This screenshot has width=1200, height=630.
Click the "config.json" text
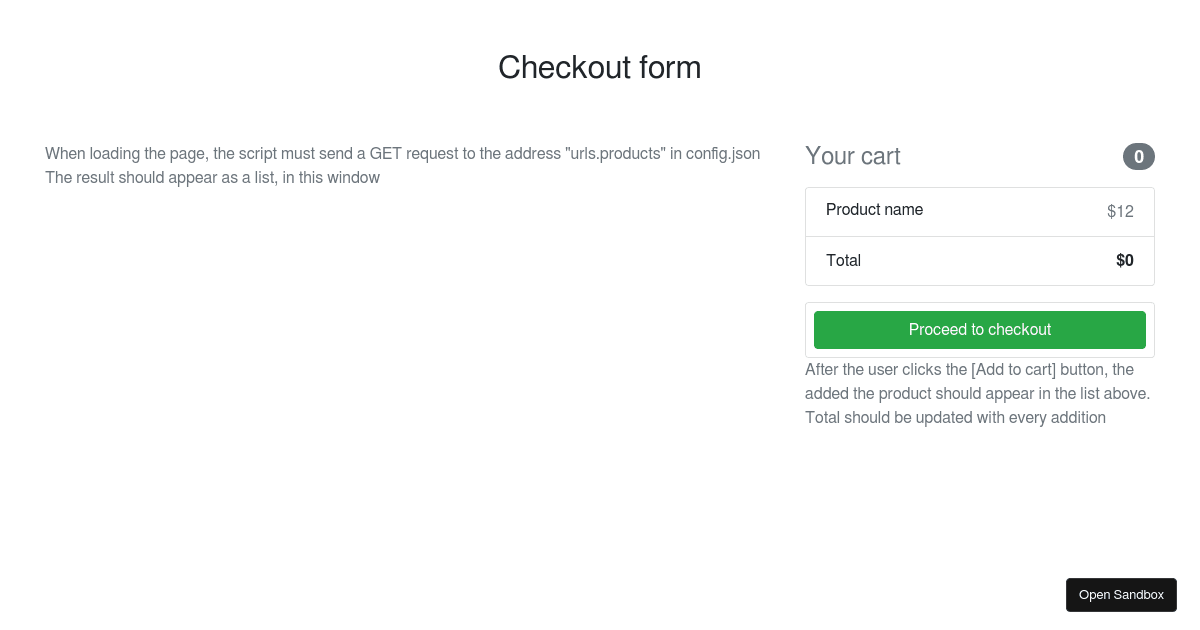coord(723,154)
